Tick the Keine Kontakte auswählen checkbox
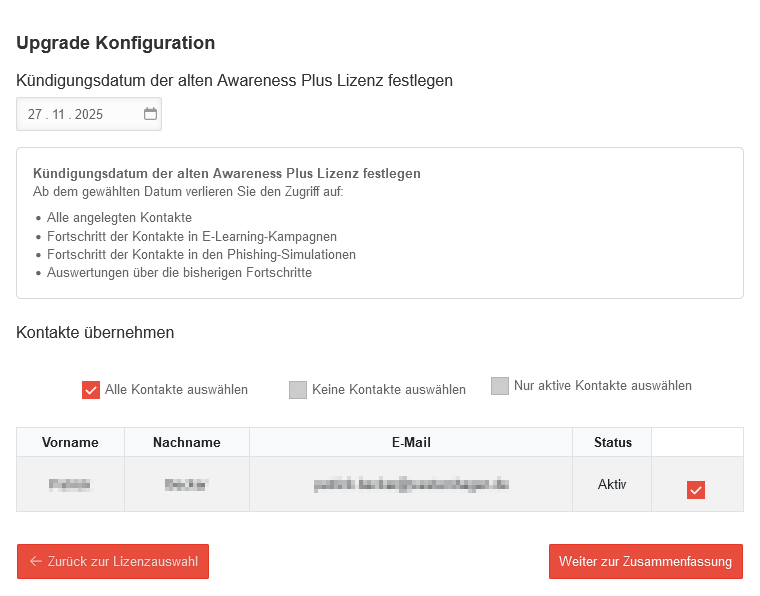 (x=298, y=390)
